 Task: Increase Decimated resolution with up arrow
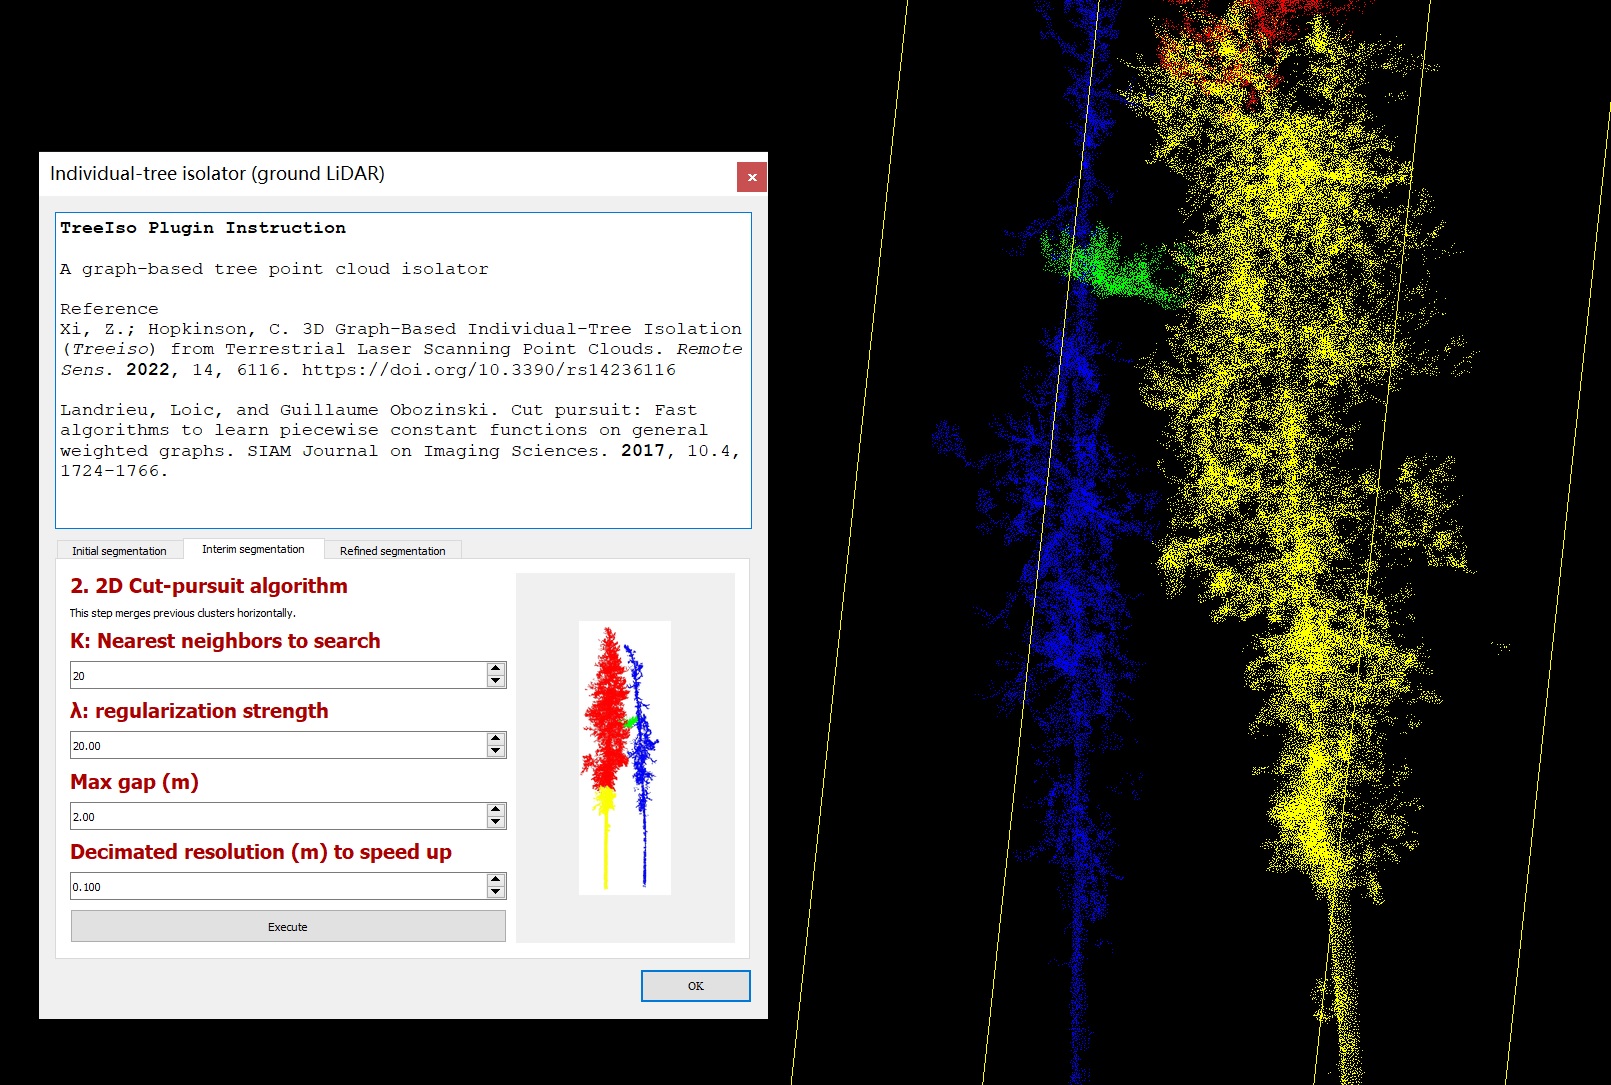[496, 880]
